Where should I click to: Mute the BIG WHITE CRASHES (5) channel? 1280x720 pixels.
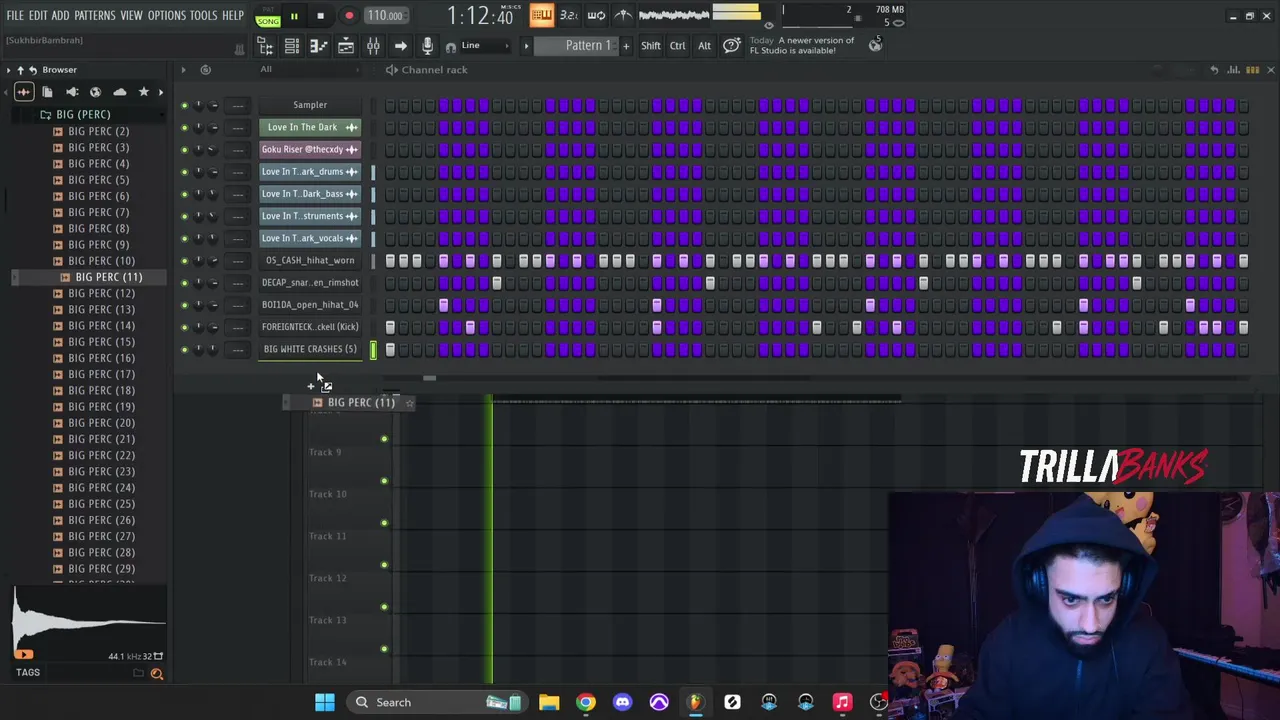(184, 349)
